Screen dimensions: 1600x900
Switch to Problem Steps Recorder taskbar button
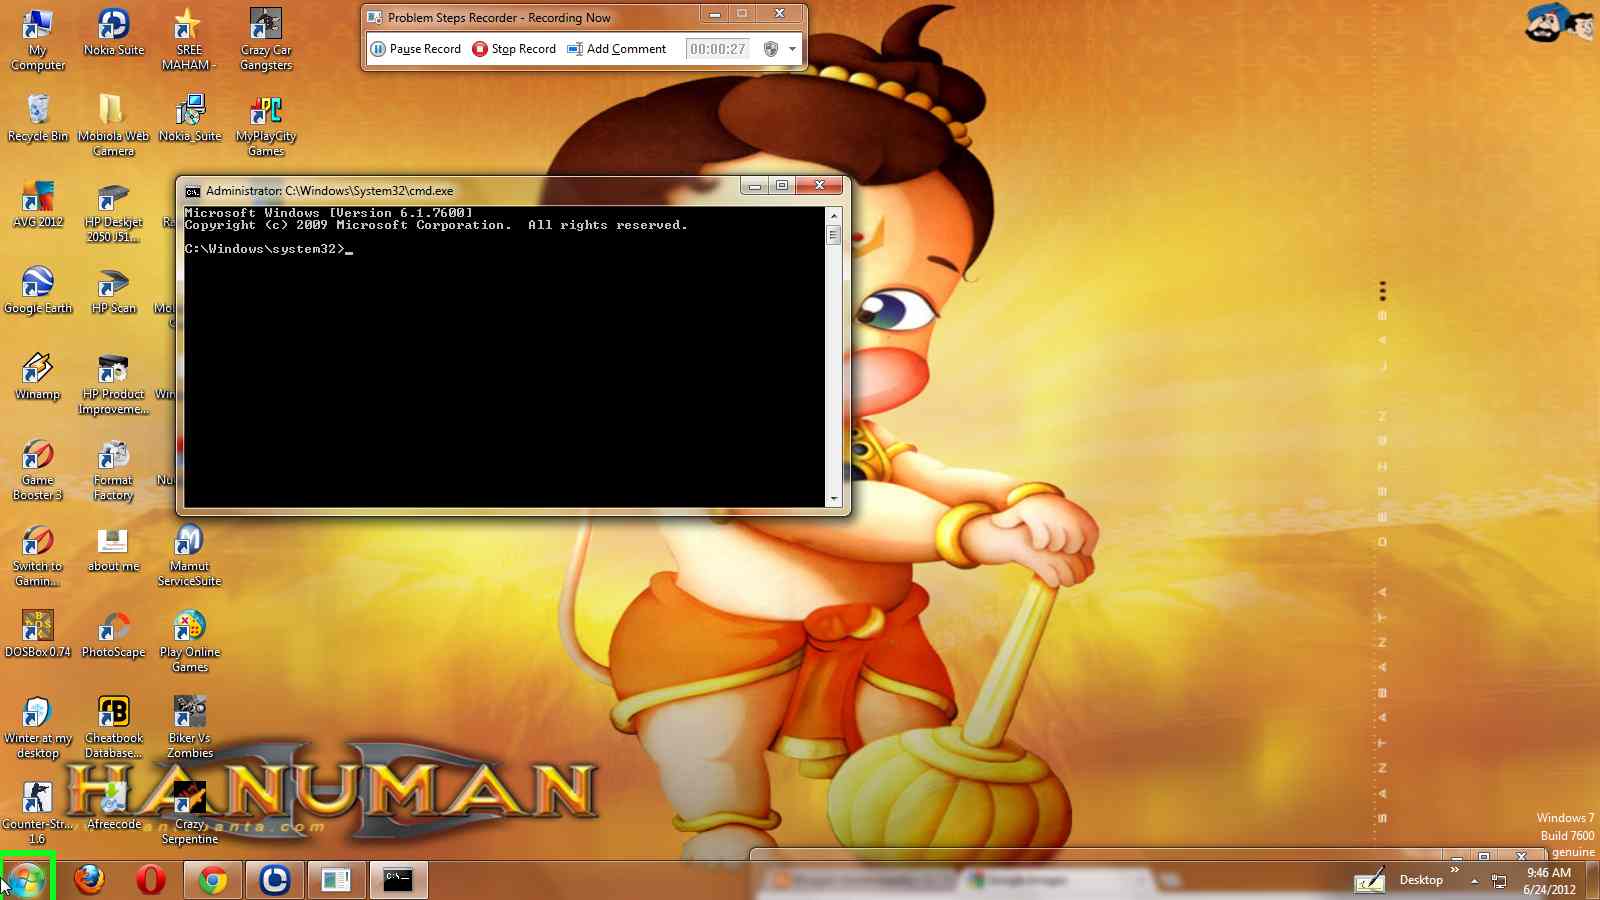coord(336,879)
